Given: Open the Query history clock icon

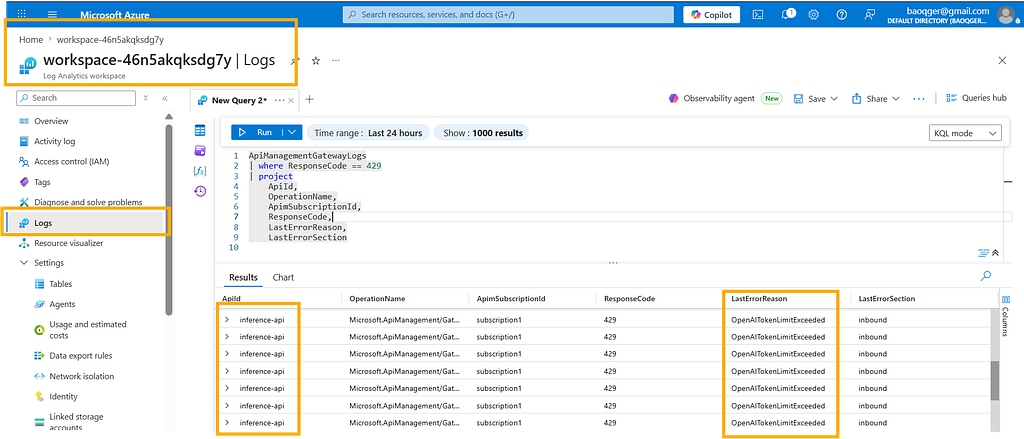Looking at the screenshot, I should click(x=200, y=191).
